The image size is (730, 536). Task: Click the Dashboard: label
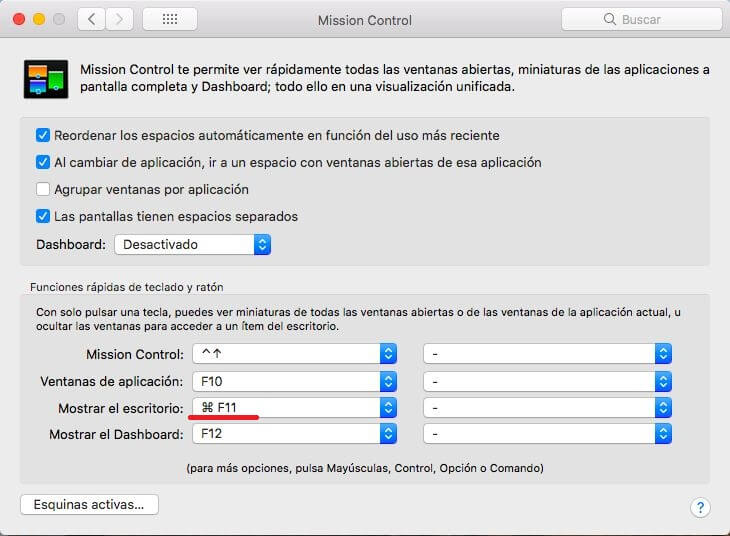pyautogui.click(x=71, y=244)
